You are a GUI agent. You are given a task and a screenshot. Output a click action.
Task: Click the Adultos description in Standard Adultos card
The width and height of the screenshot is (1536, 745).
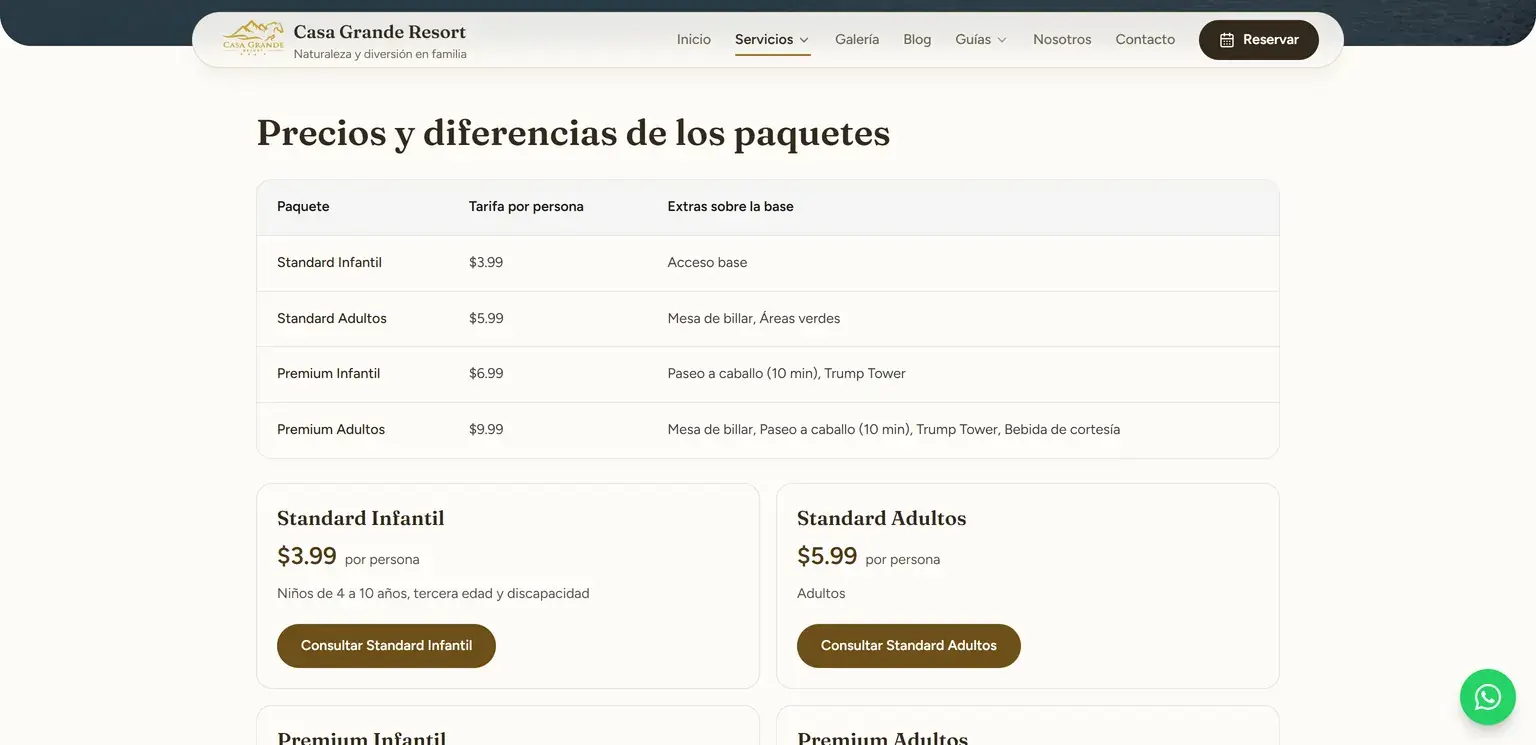821,594
